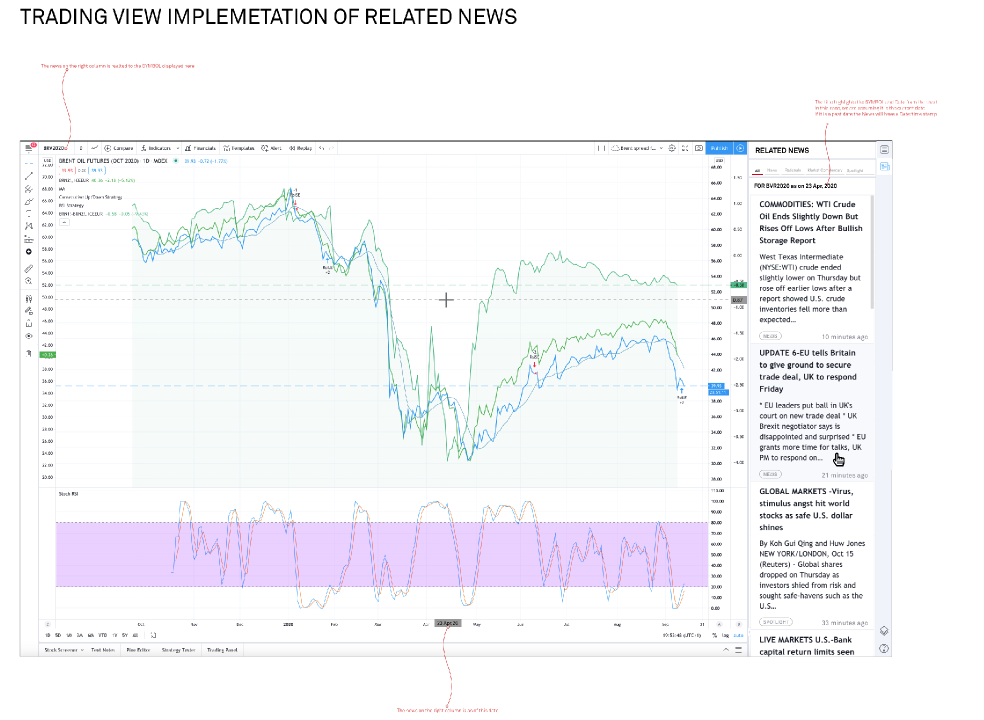Select the pitchfork drawing tool
This screenshot has height=720, width=984.
tap(29, 189)
